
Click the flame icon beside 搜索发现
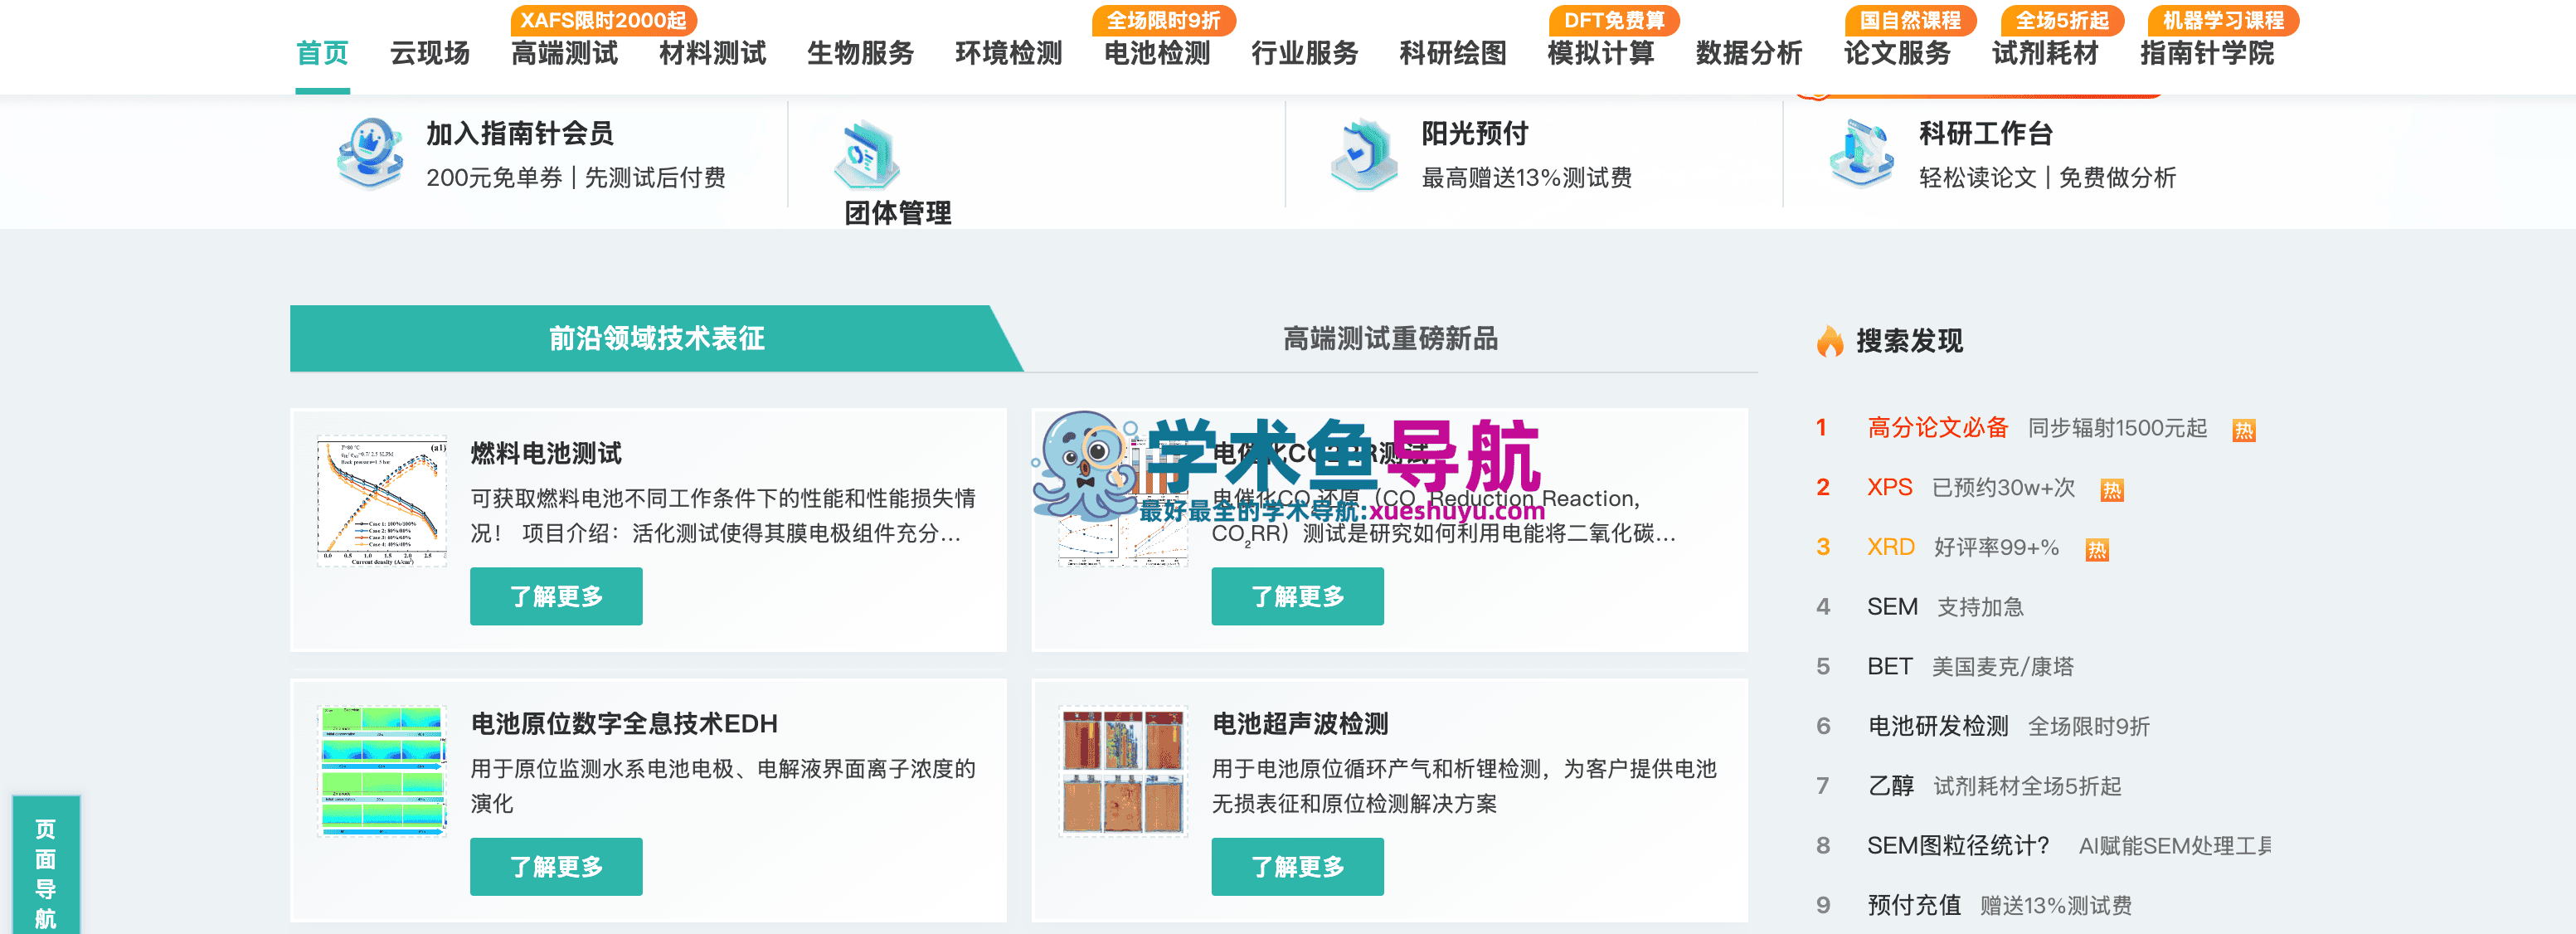pos(1830,341)
